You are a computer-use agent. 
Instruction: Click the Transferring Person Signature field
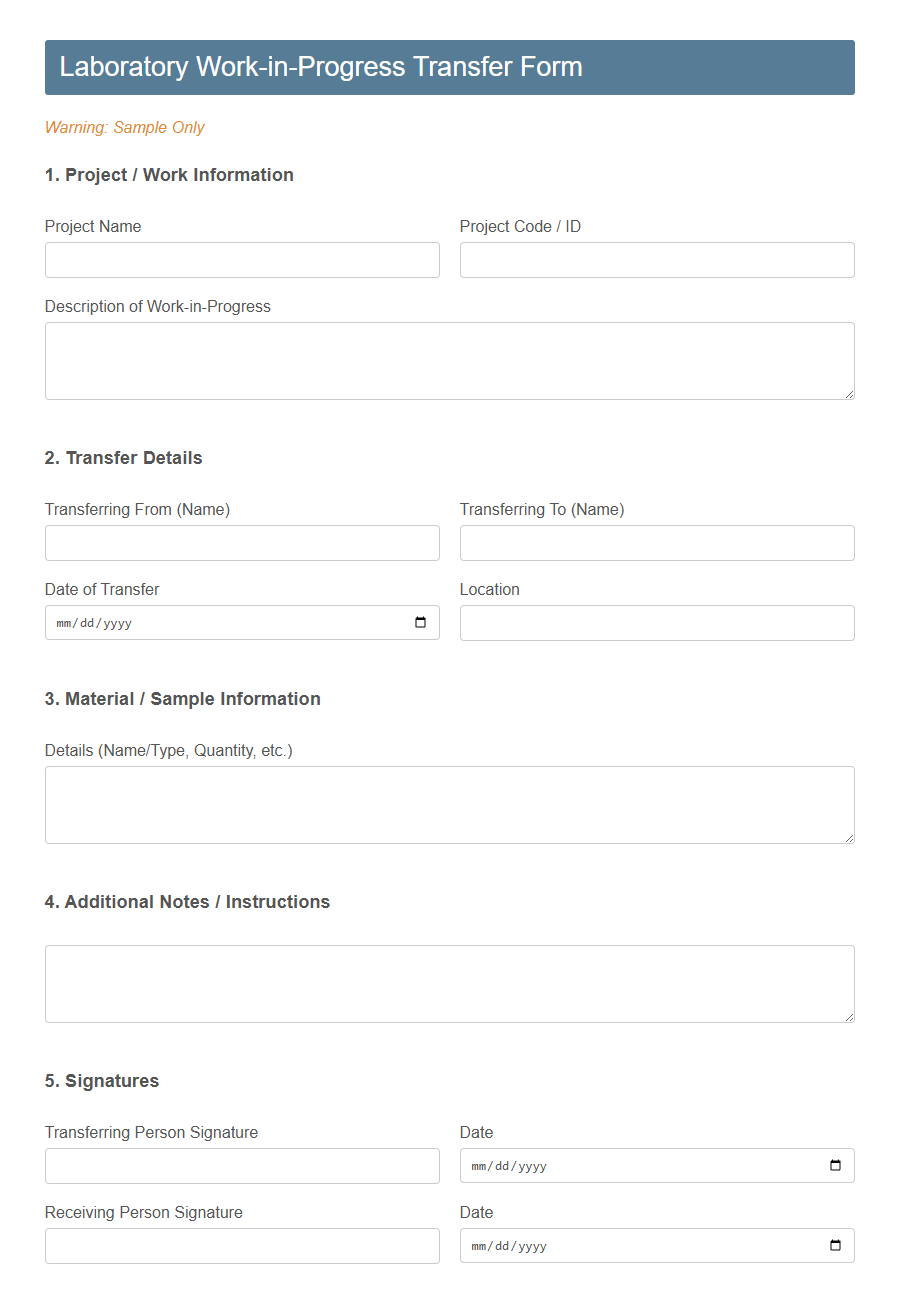click(242, 1165)
